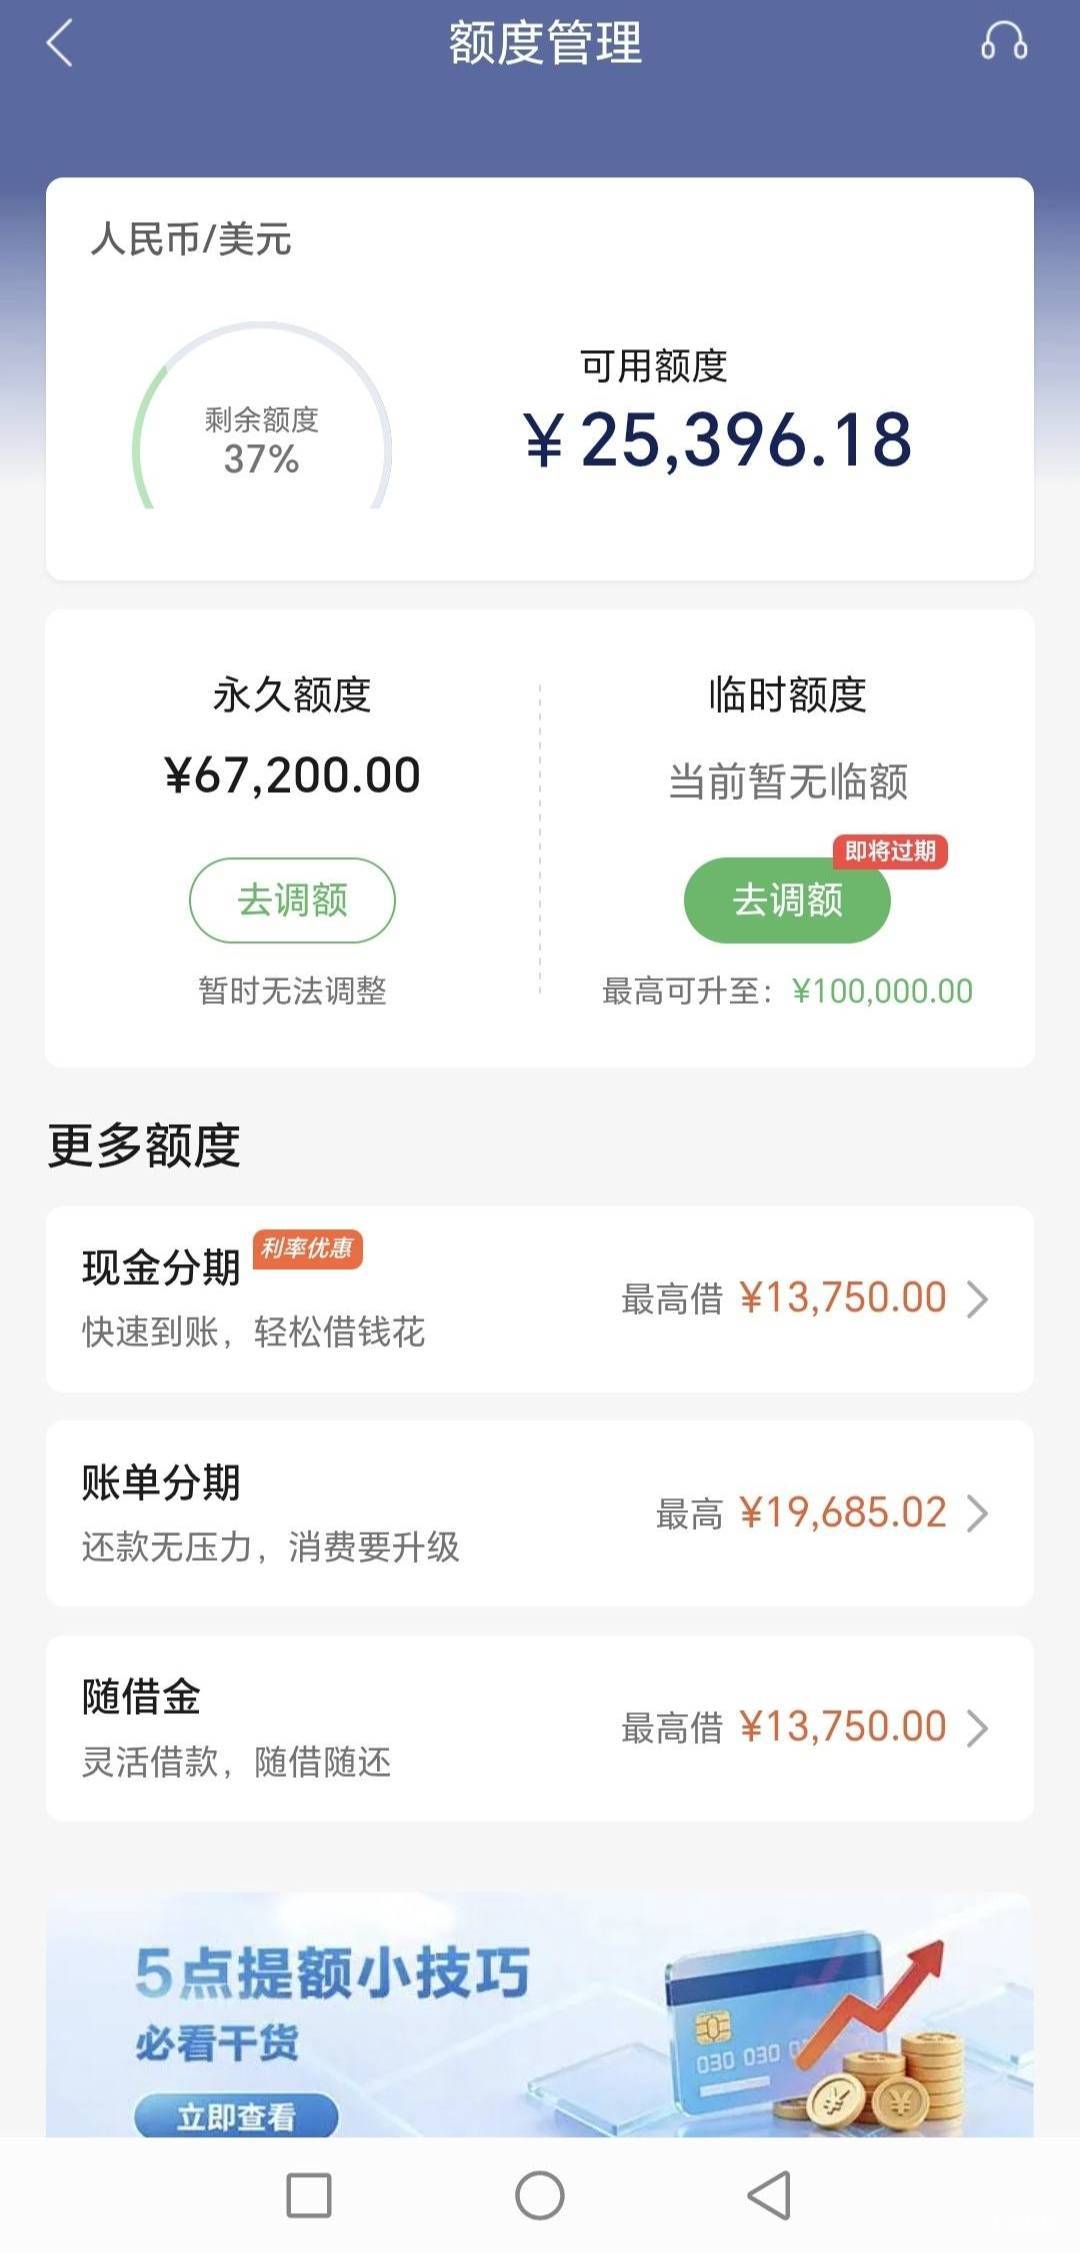The image size is (1080, 2253).
Task: Tap the ¥100,000.00 maximum limit link
Action: [882, 991]
